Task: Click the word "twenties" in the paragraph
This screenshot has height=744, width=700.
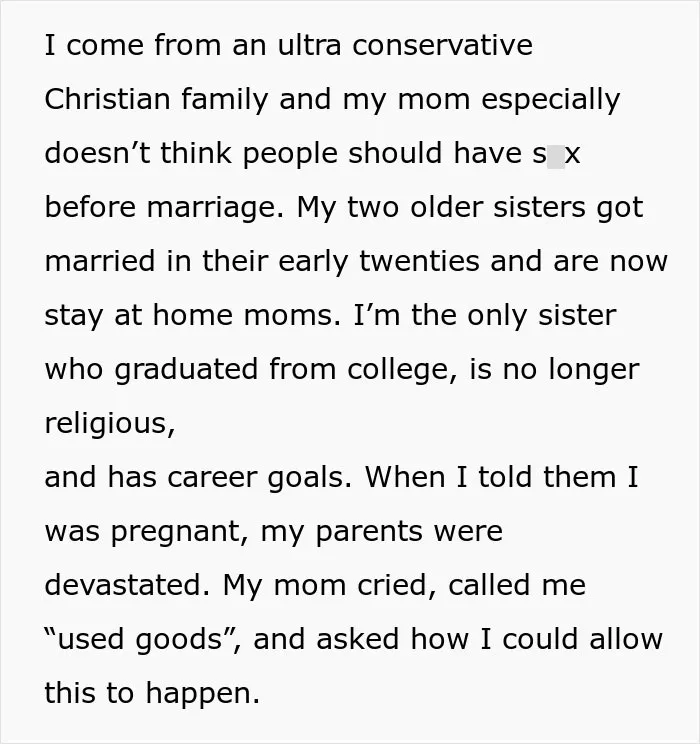Action: coord(420,261)
